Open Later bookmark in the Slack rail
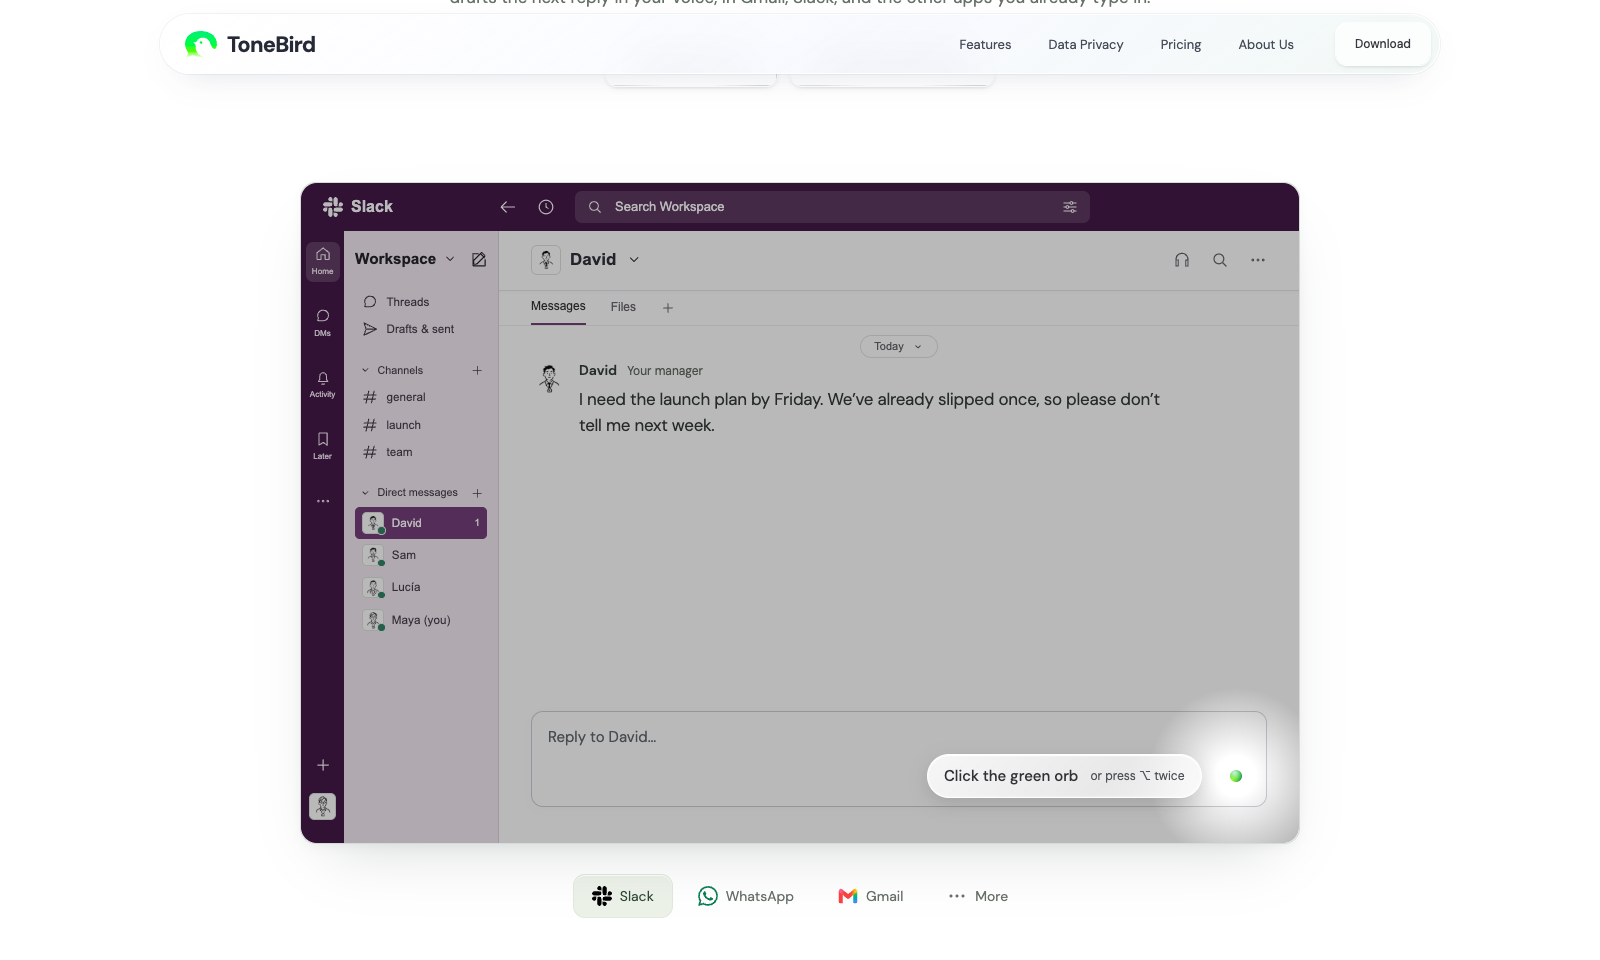This screenshot has height=960, width=1600. point(323,445)
